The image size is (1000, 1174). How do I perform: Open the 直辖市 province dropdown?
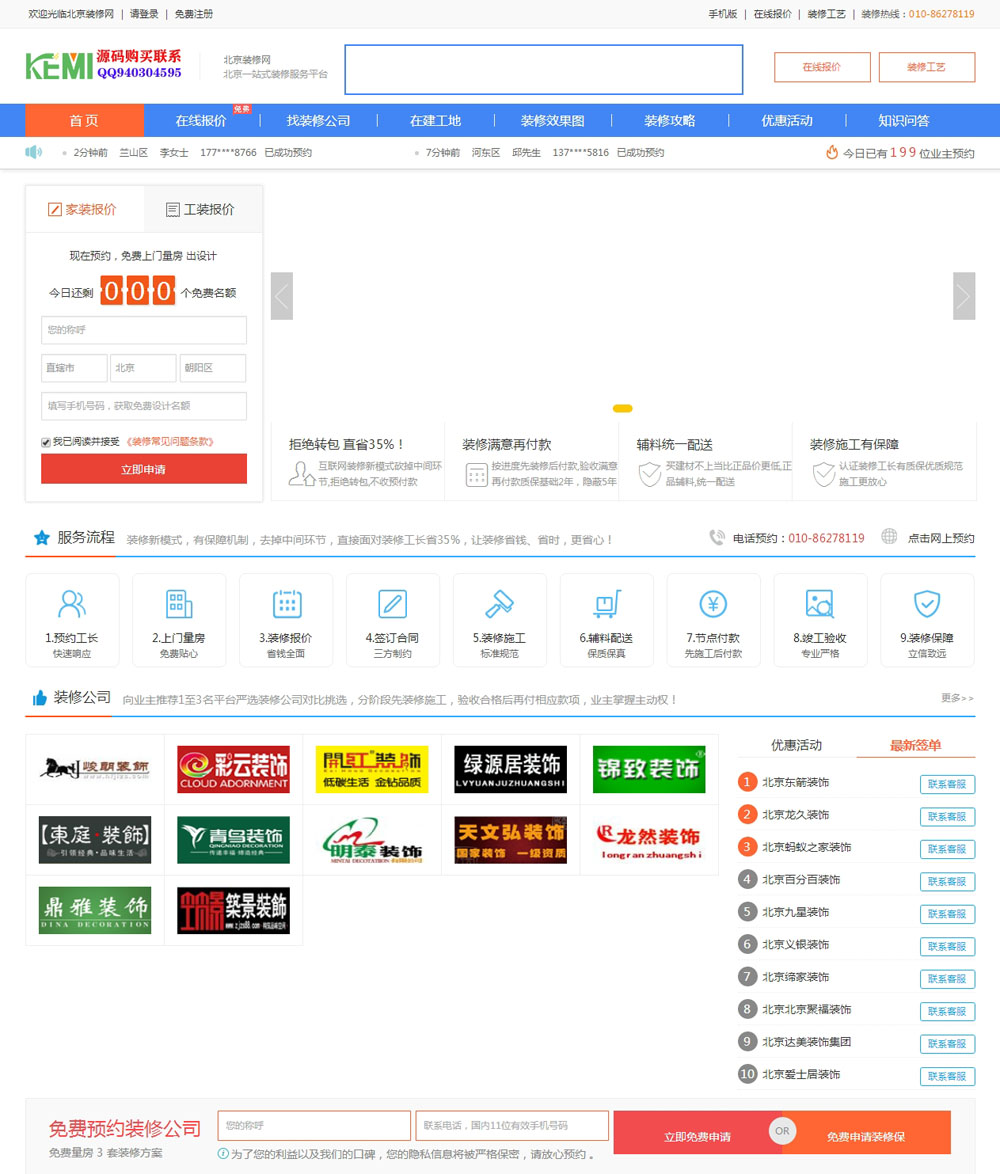(74, 368)
